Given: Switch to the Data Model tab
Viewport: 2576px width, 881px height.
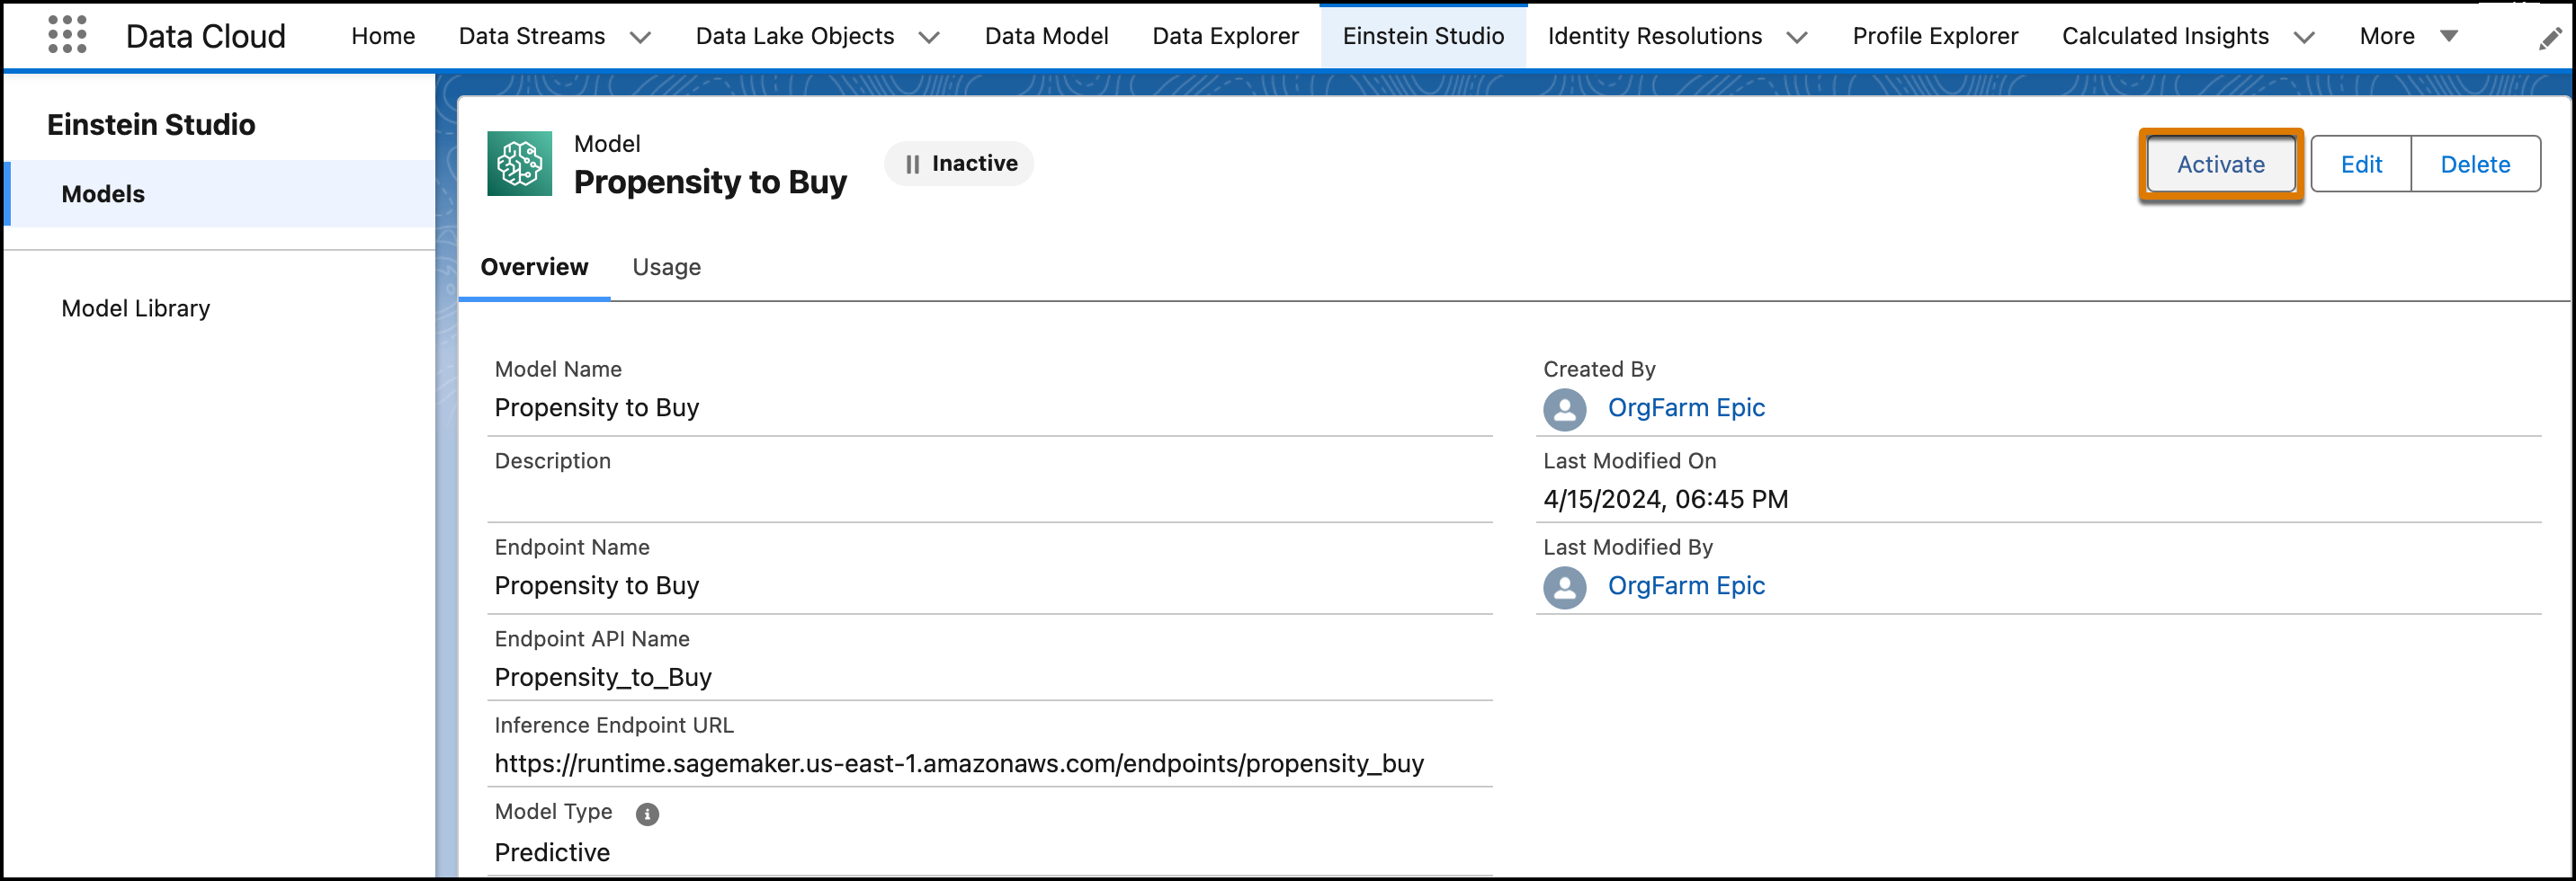Looking at the screenshot, I should click(1046, 36).
